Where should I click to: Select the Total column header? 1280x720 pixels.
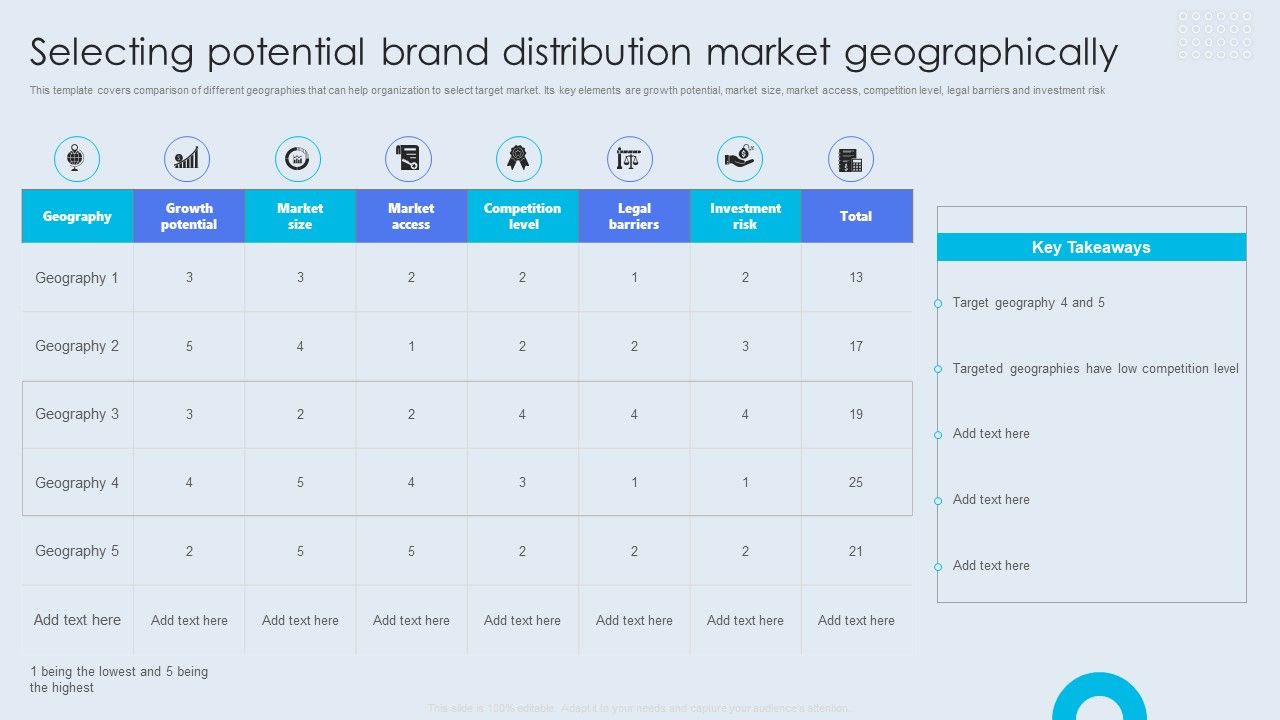click(856, 216)
